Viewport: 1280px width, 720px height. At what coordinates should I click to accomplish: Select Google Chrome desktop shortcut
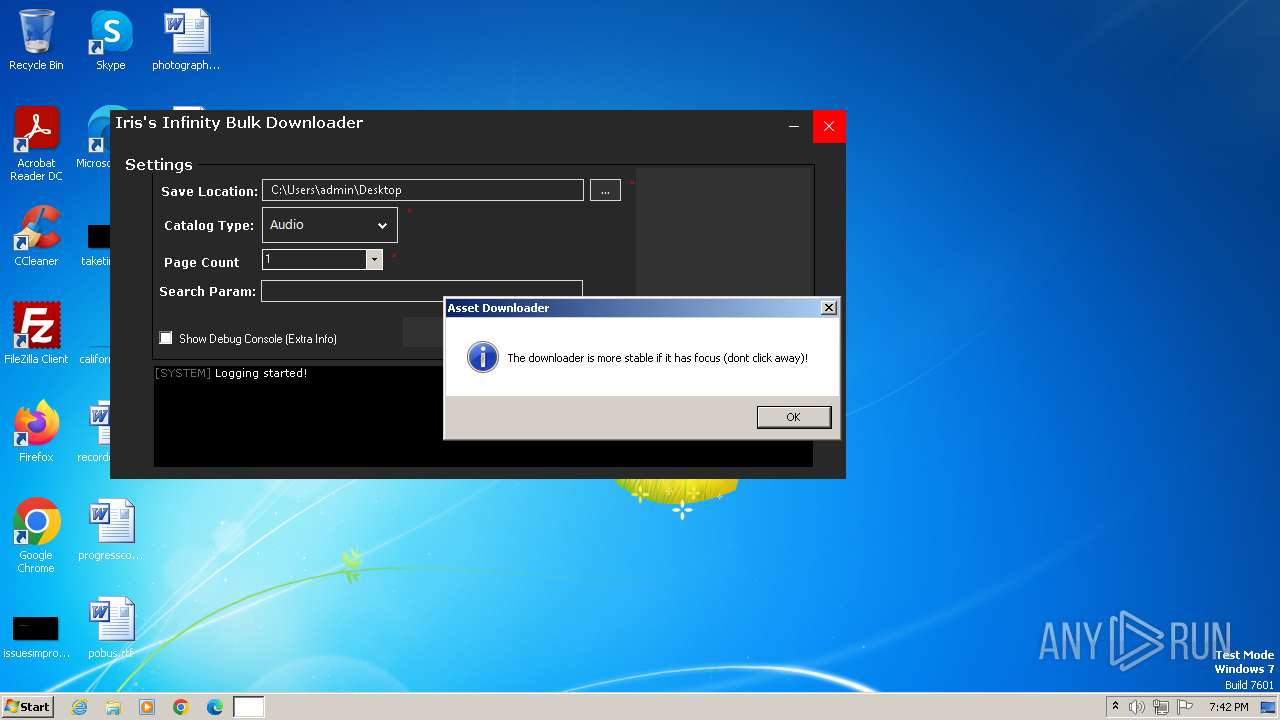click(36, 536)
